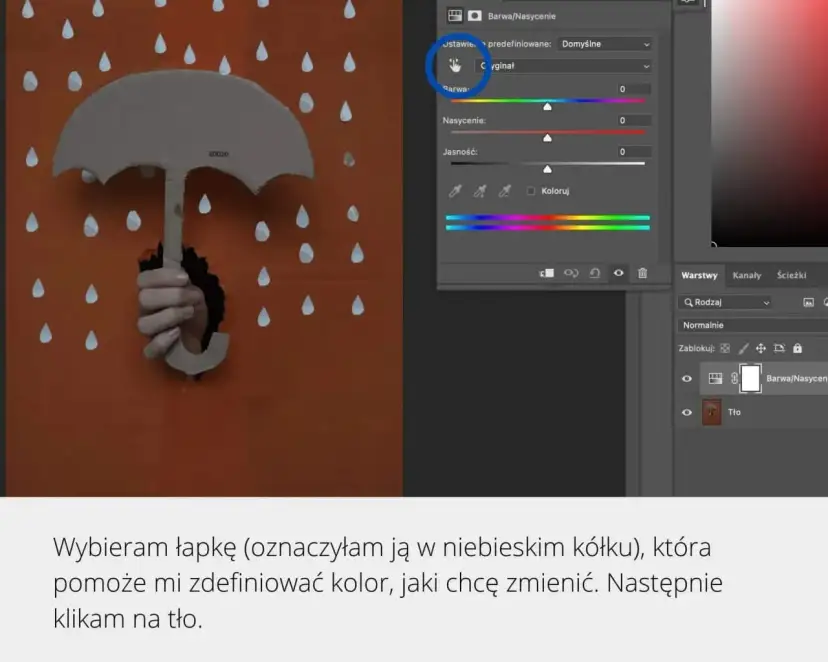Click the reset adjustment defaults arrow icon
This screenshot has height=662, width=828.
[x=596, y=273]
